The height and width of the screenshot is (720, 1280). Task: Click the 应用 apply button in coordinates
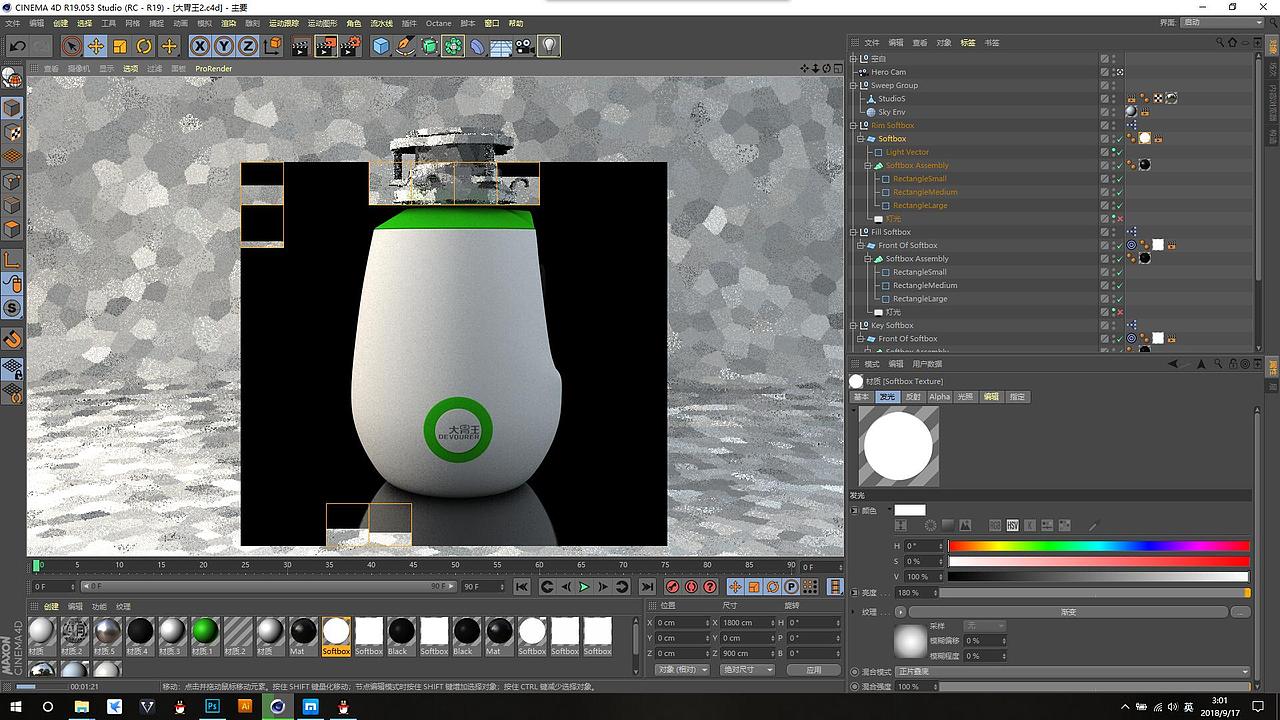click(x=814, y=669)
